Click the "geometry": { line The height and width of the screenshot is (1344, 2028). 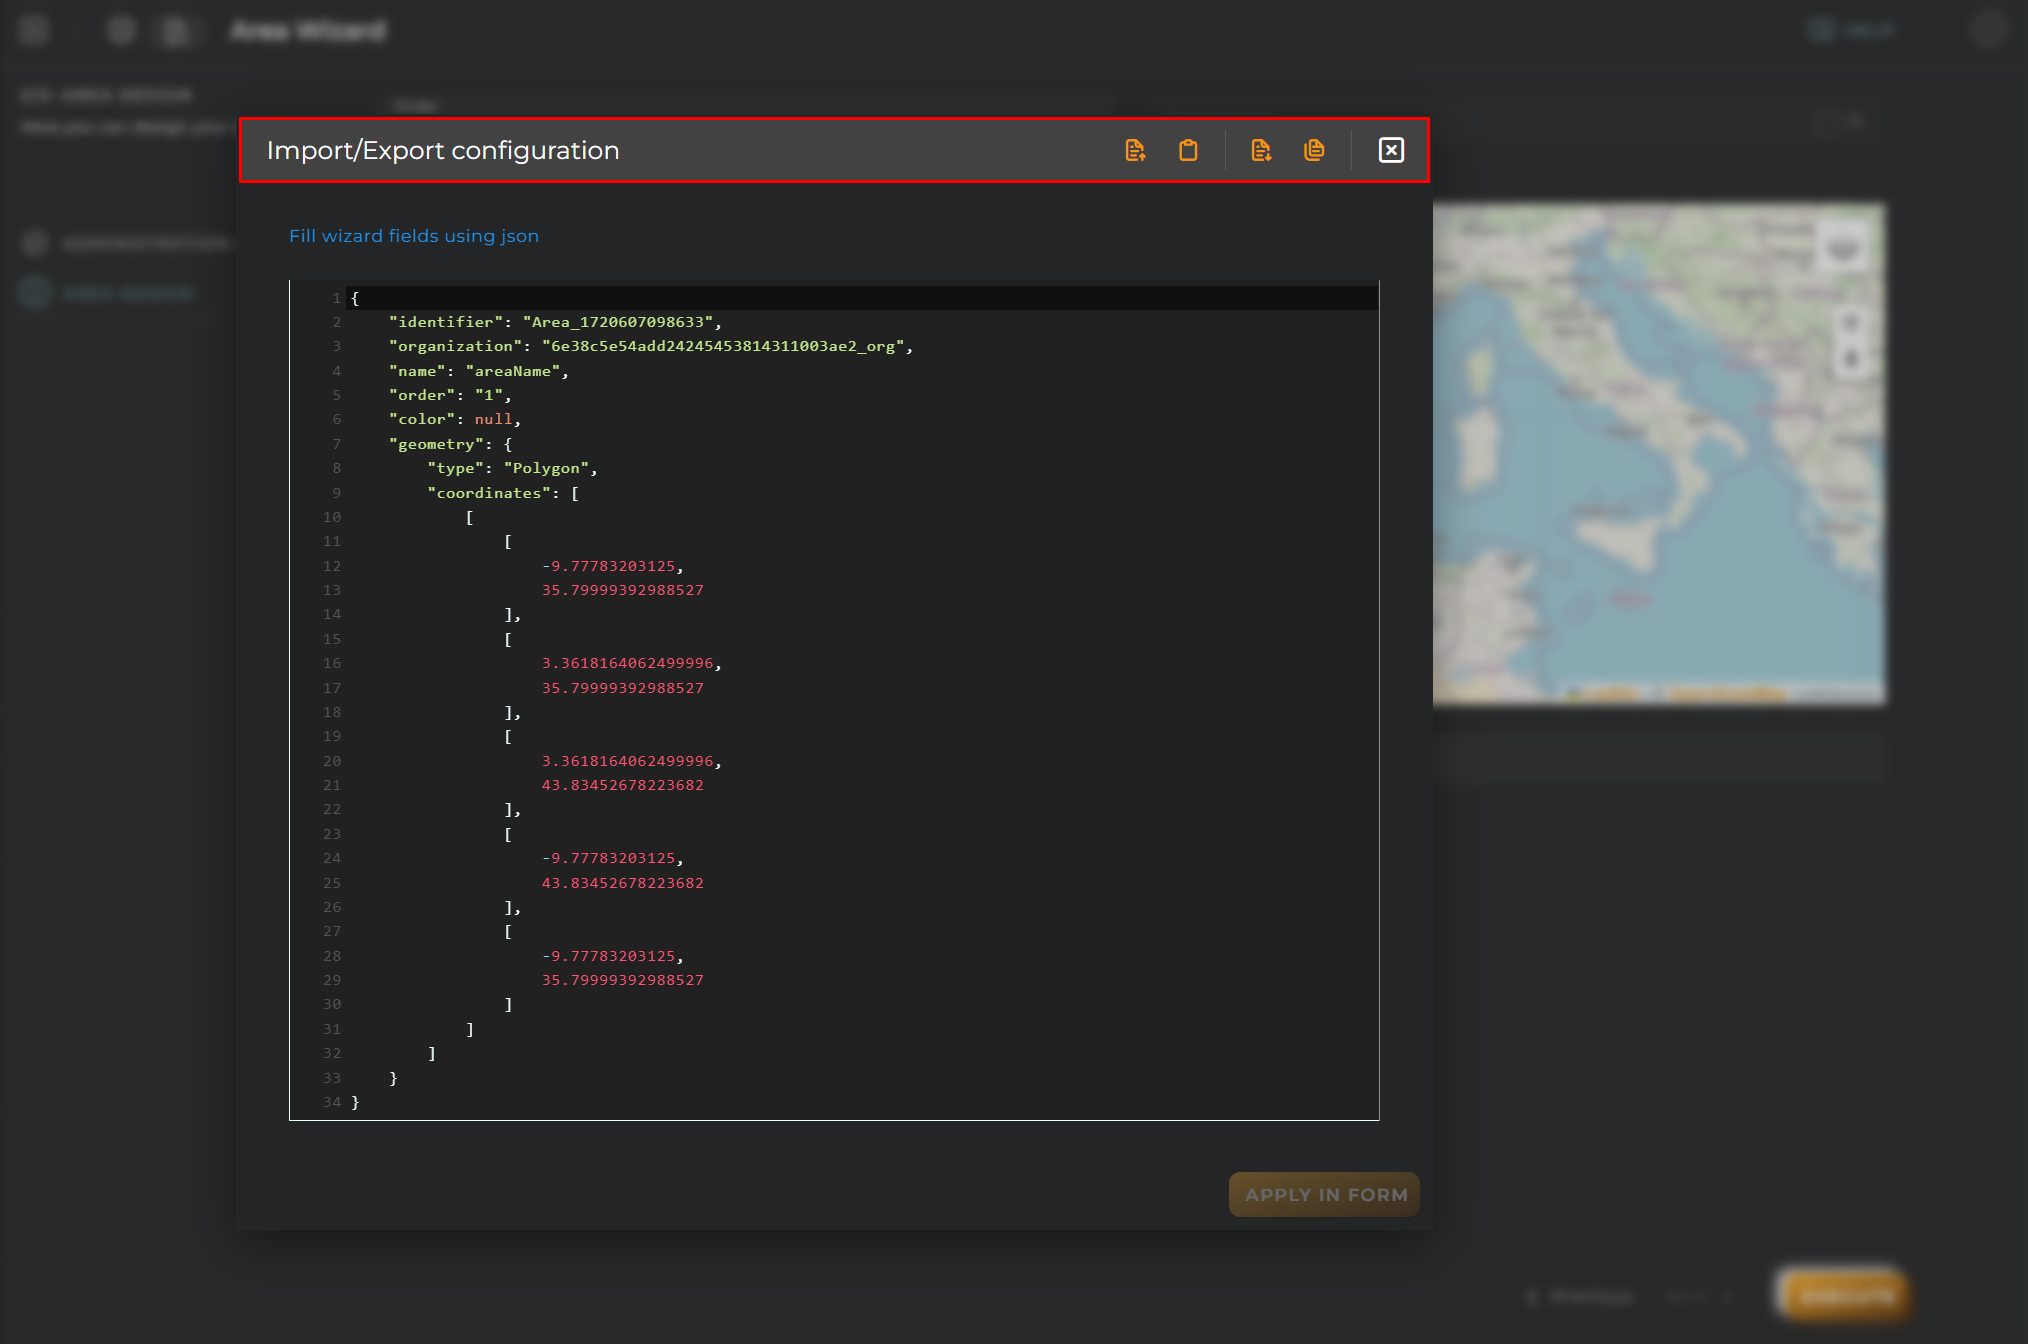pos(450,444)
